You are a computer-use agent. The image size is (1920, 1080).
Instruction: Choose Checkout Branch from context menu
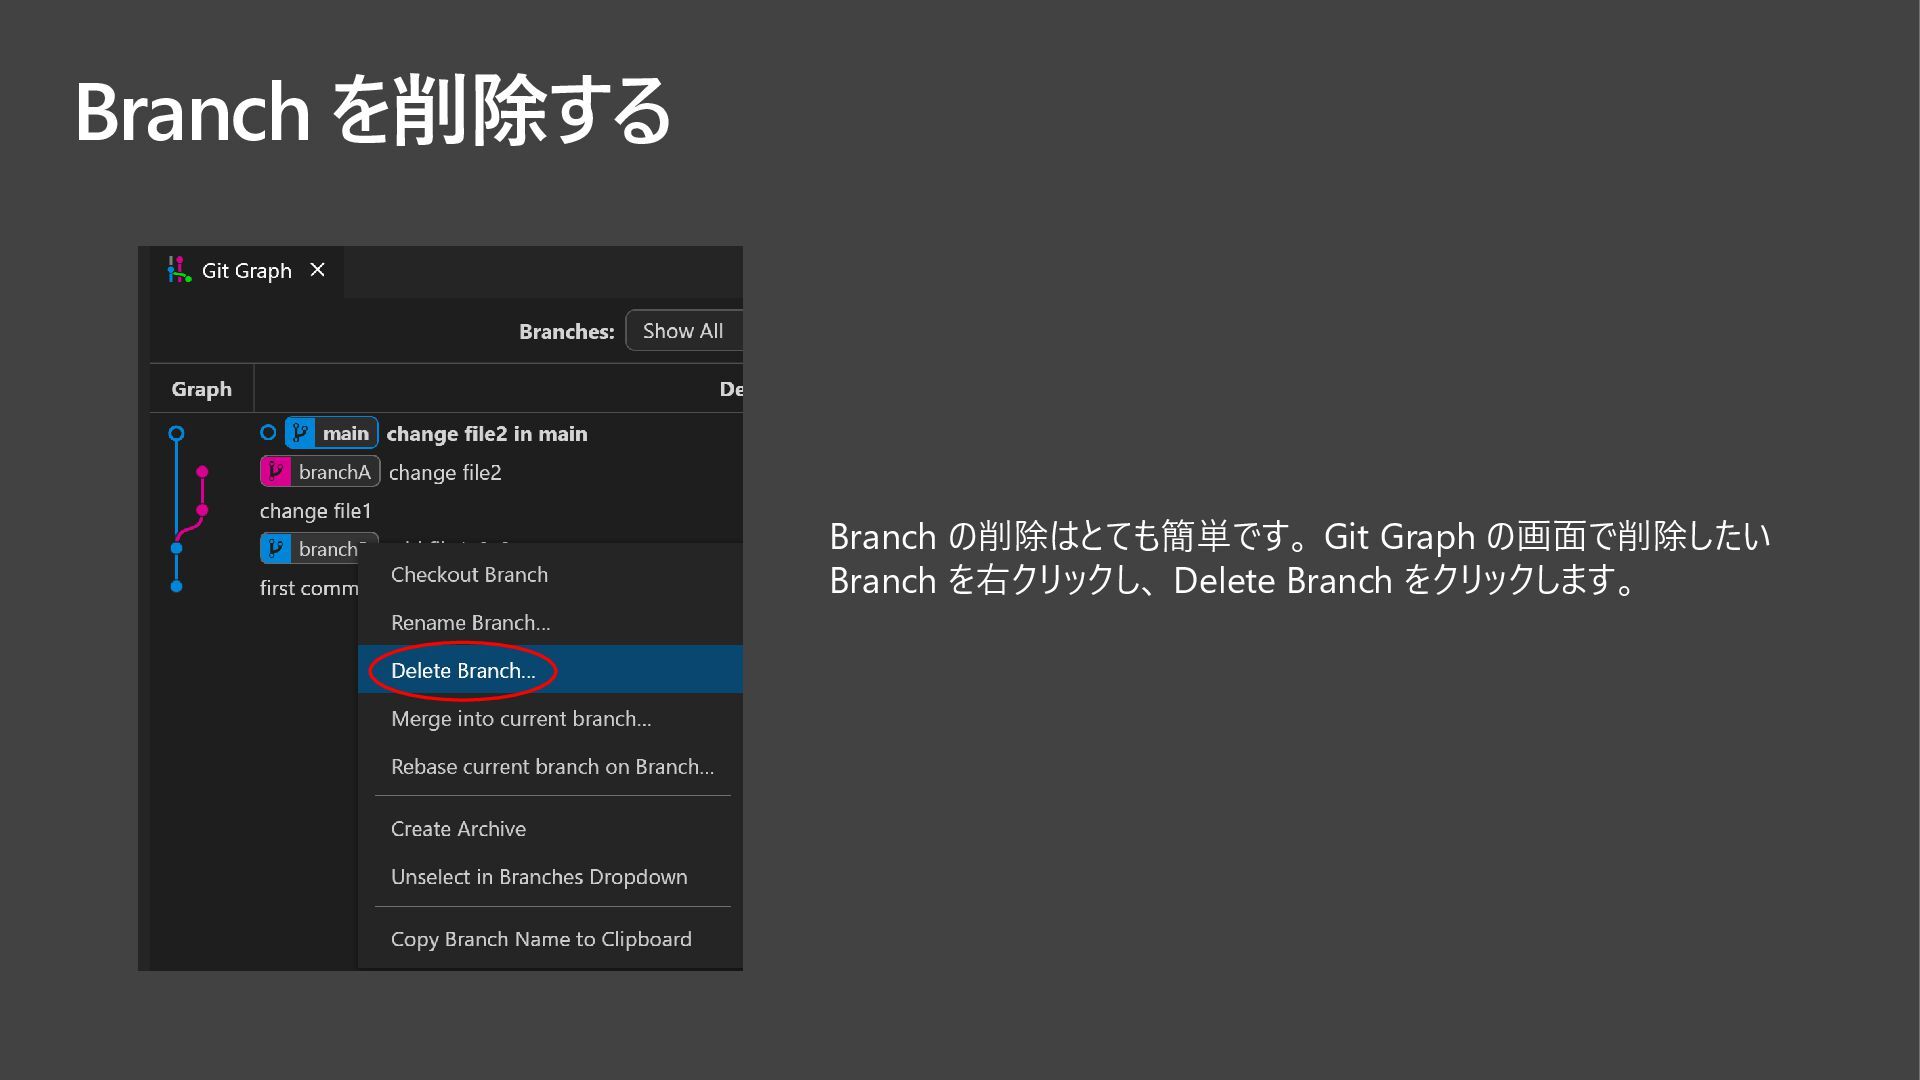469,575
